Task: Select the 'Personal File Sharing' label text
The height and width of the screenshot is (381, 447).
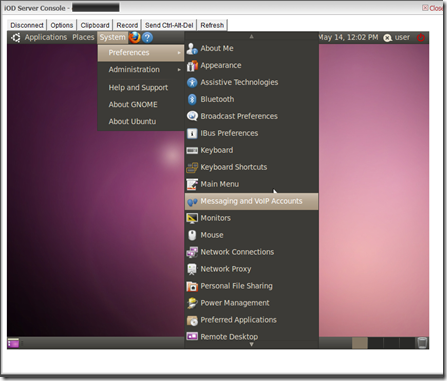Action: click(x=236, y=286)
